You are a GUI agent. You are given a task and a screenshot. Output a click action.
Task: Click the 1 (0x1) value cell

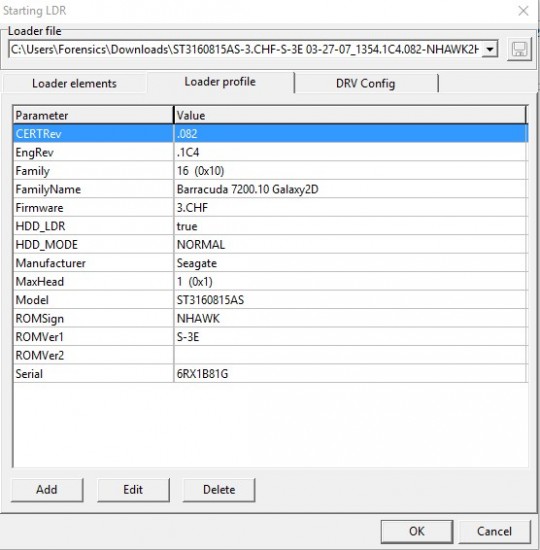[x=351, y=282]
